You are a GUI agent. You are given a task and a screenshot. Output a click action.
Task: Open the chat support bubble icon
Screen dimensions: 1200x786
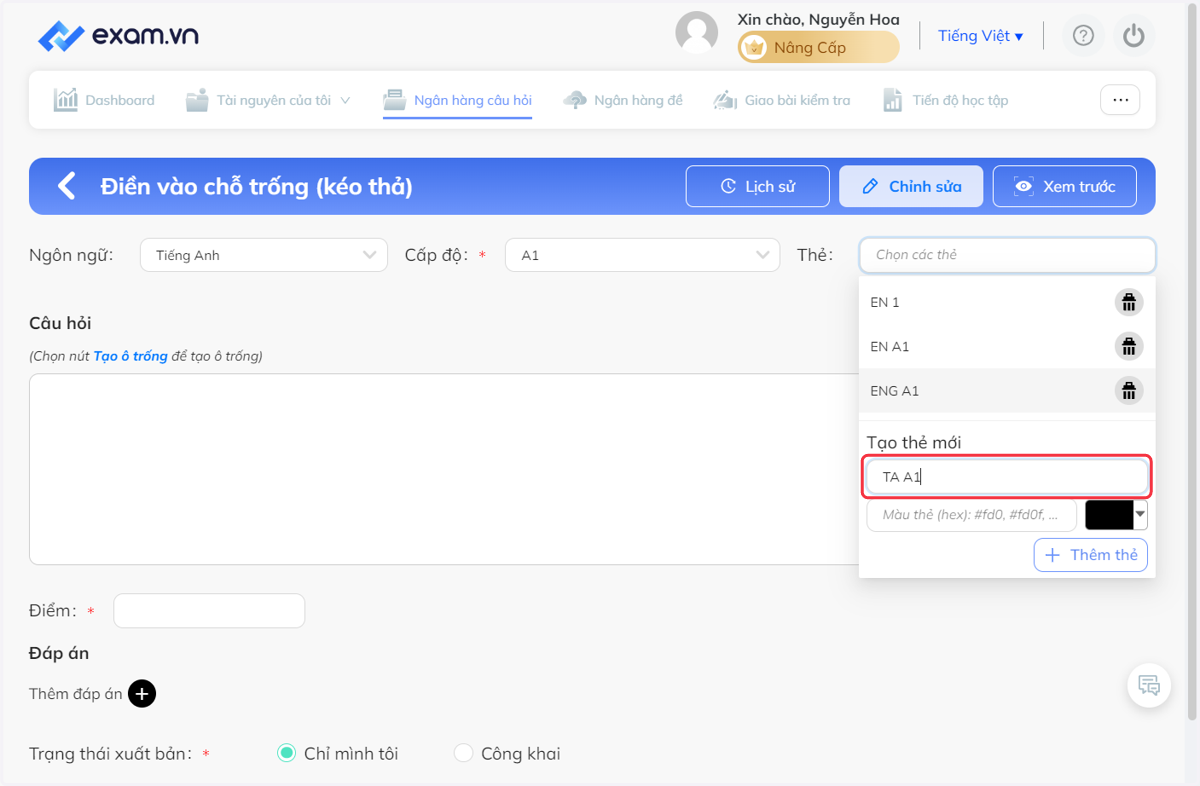click(1149, 686)
